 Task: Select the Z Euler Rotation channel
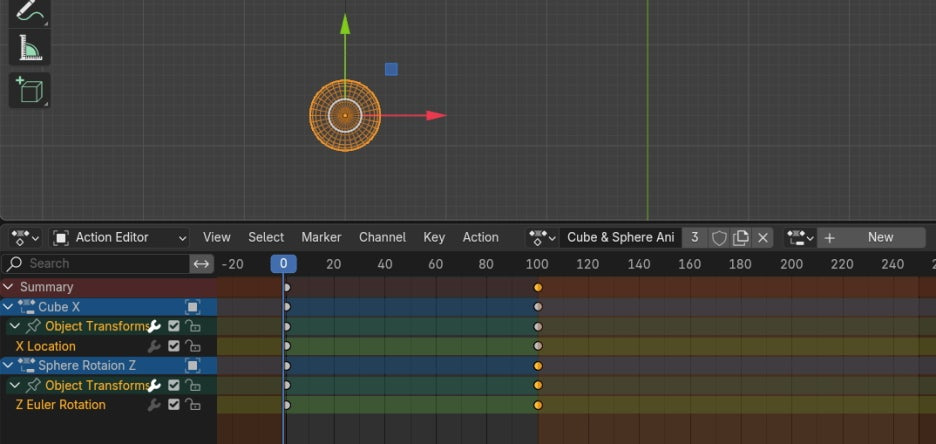click(60, 405)
